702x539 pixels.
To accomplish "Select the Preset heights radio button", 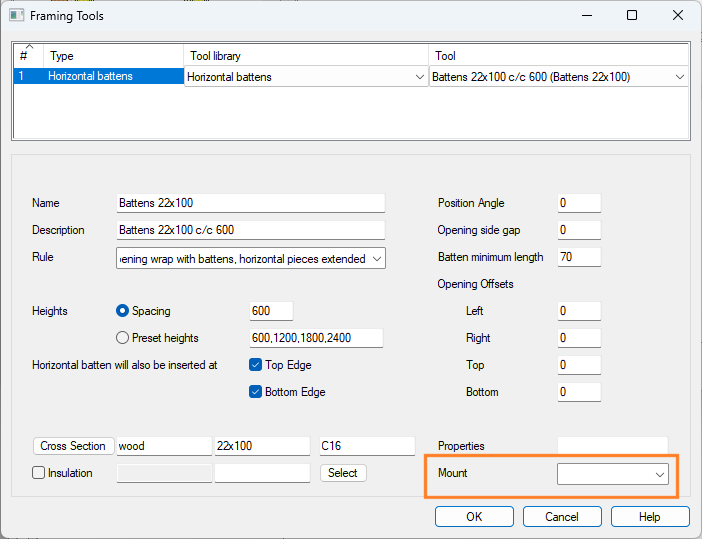I will click(124, 338).
